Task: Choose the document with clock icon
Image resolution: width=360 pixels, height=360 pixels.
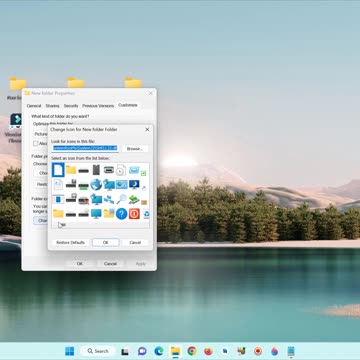Action: 121,170
